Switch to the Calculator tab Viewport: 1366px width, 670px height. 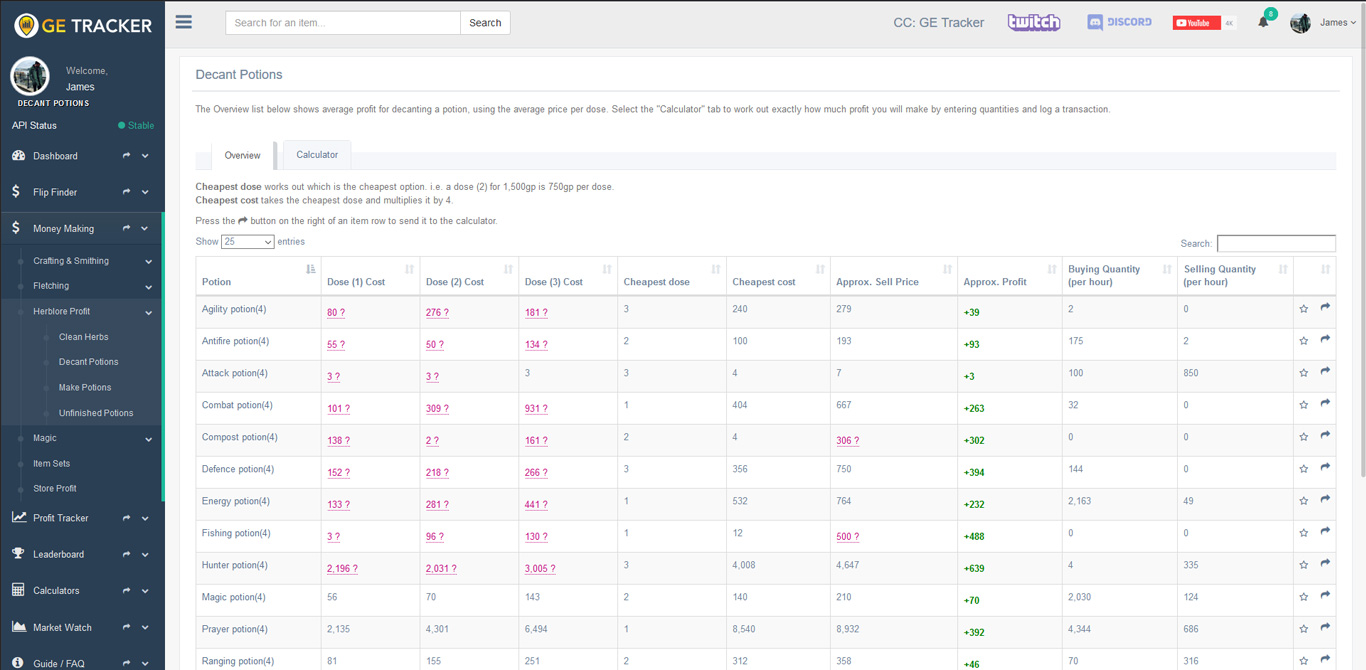click(317, 155)
